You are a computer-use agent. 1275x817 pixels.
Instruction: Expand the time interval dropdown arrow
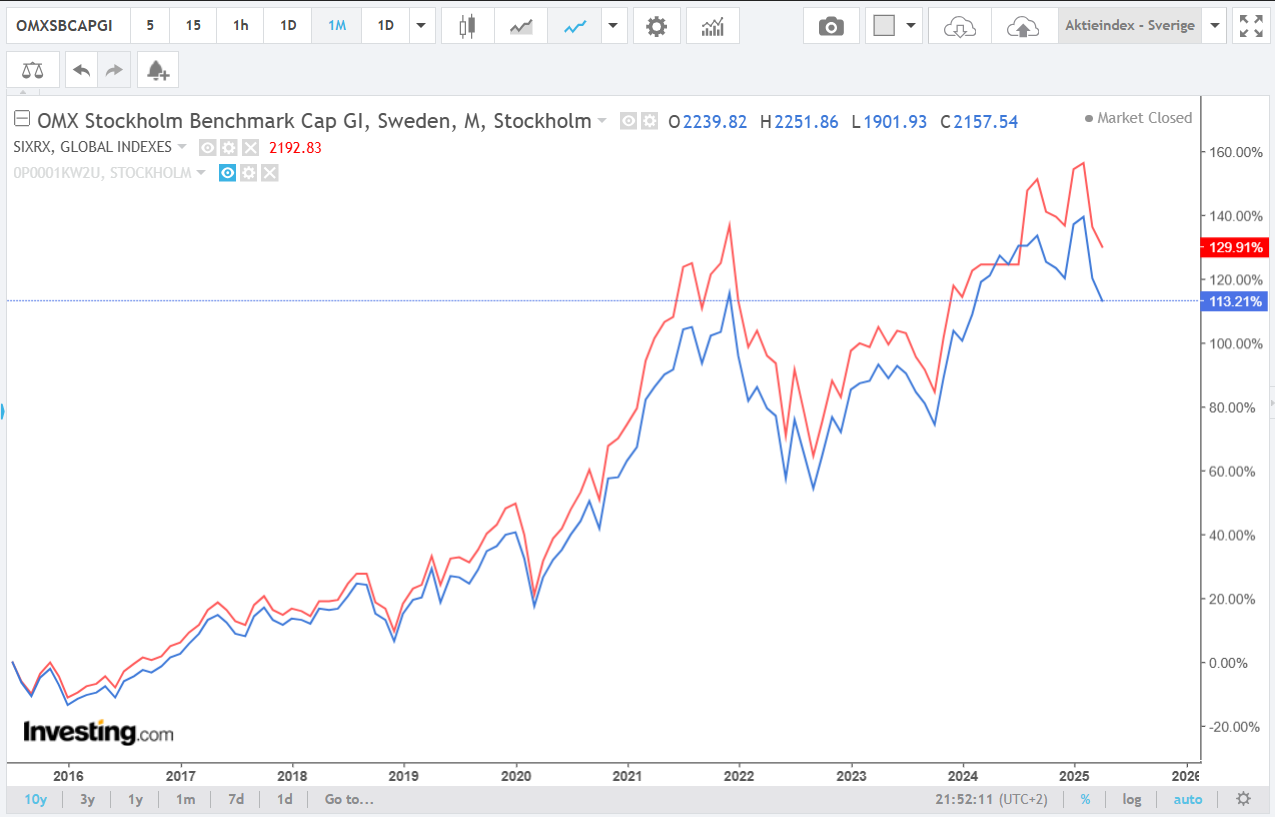(421, 27)
